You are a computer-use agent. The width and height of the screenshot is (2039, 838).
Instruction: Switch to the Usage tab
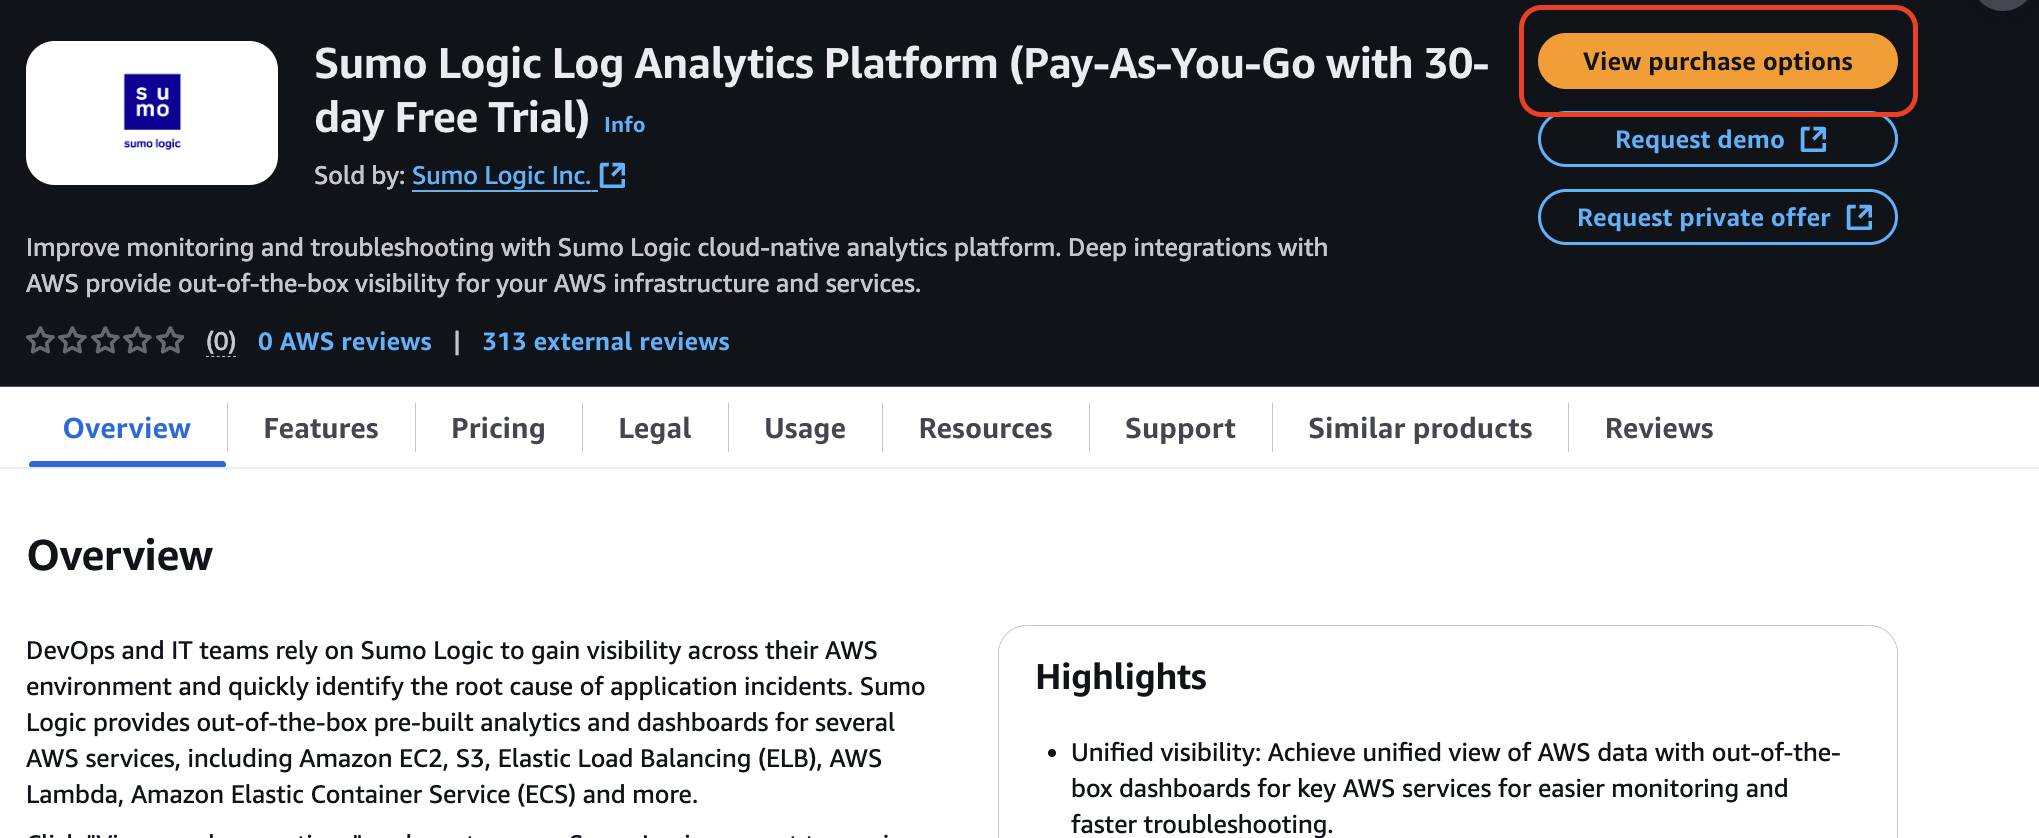tap(805, 428)
